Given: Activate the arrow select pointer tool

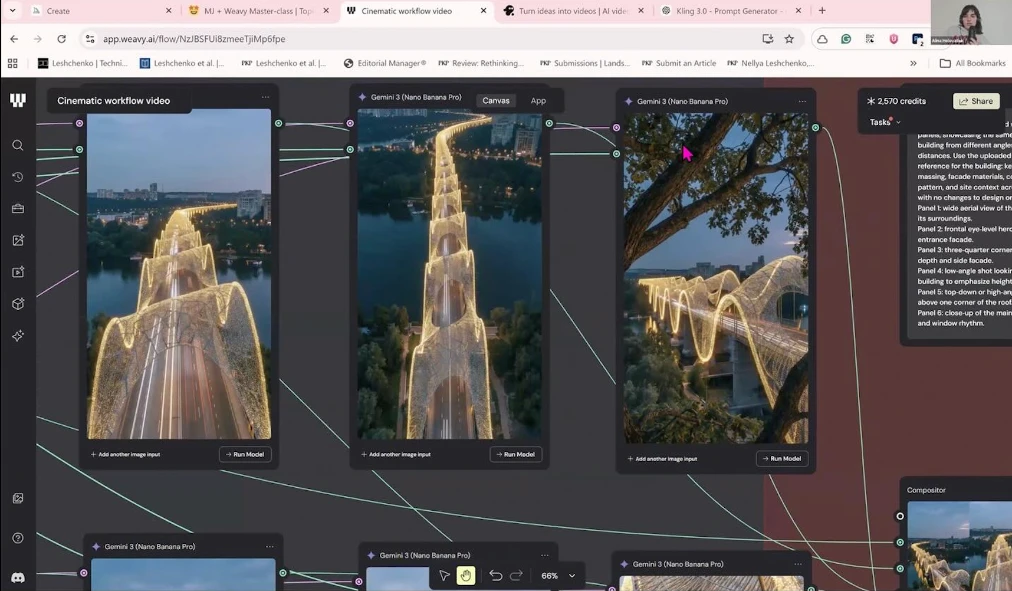Looking at the screenshot, I should [444, 576].
